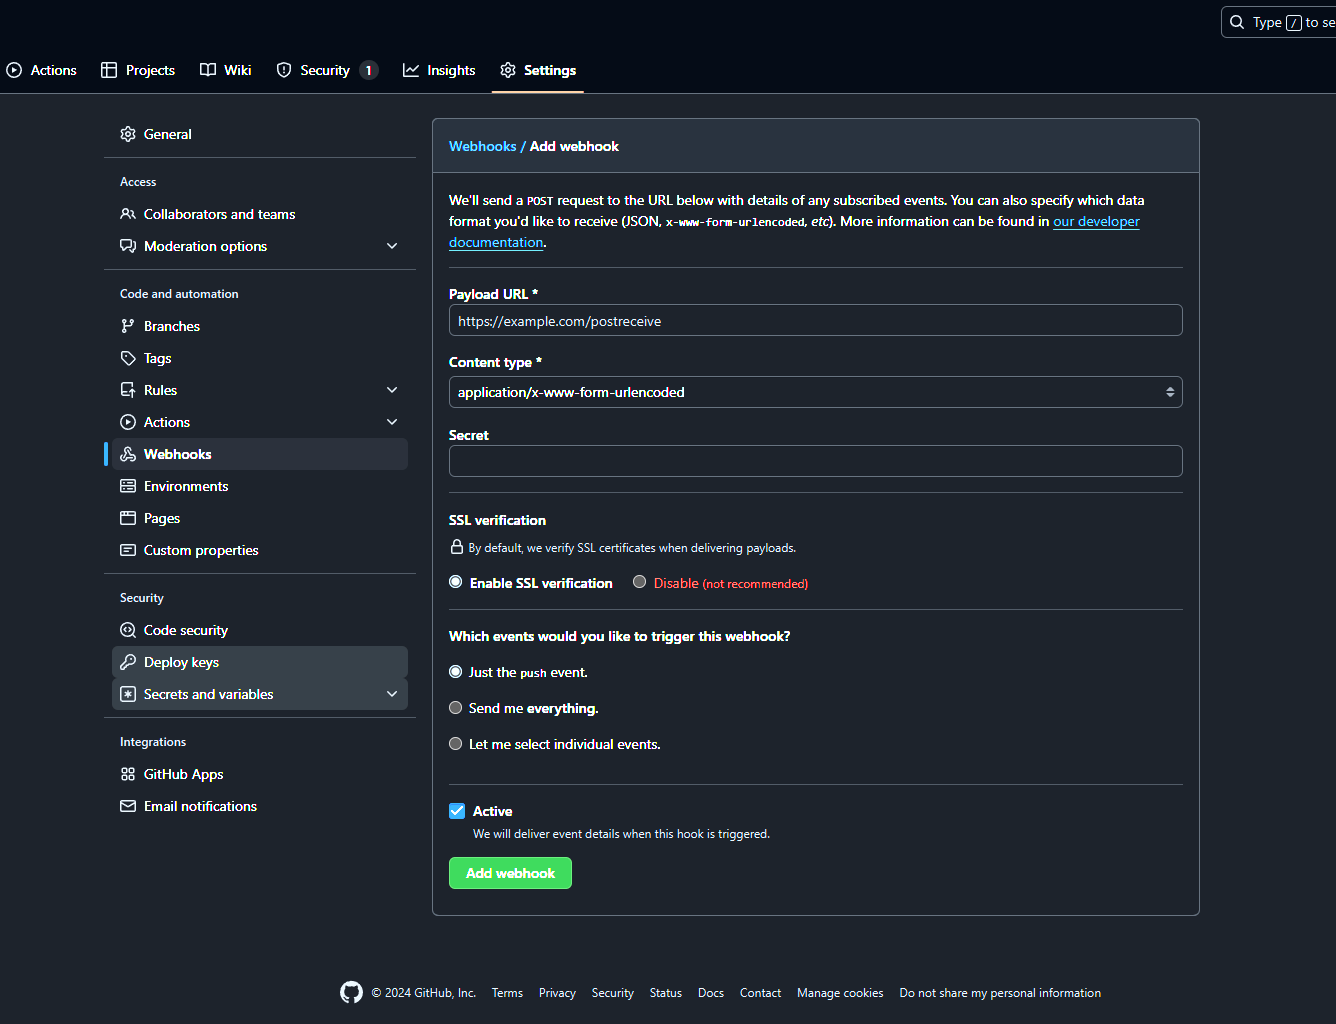Click the Pages sidebar icon
1336x1024 pixels.
click(x=128, y=517)
